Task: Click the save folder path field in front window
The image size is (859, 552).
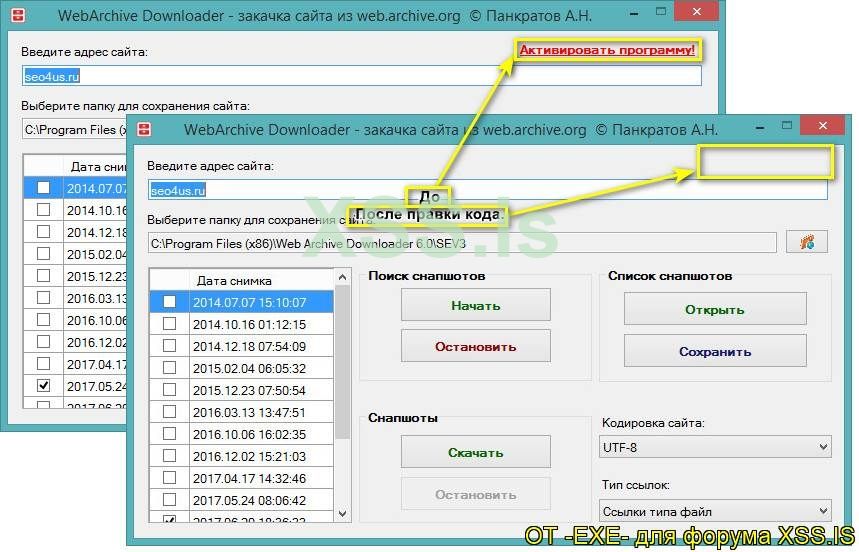Action: pyautogui.click(x=462, y=243)
